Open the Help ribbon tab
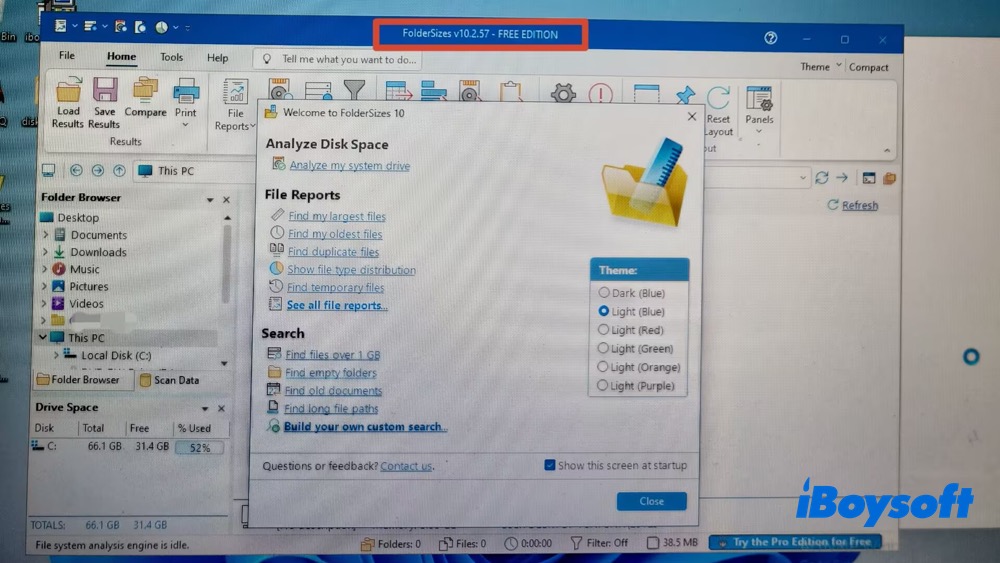Screen dimensions: 1000x563 pos(217,57)
